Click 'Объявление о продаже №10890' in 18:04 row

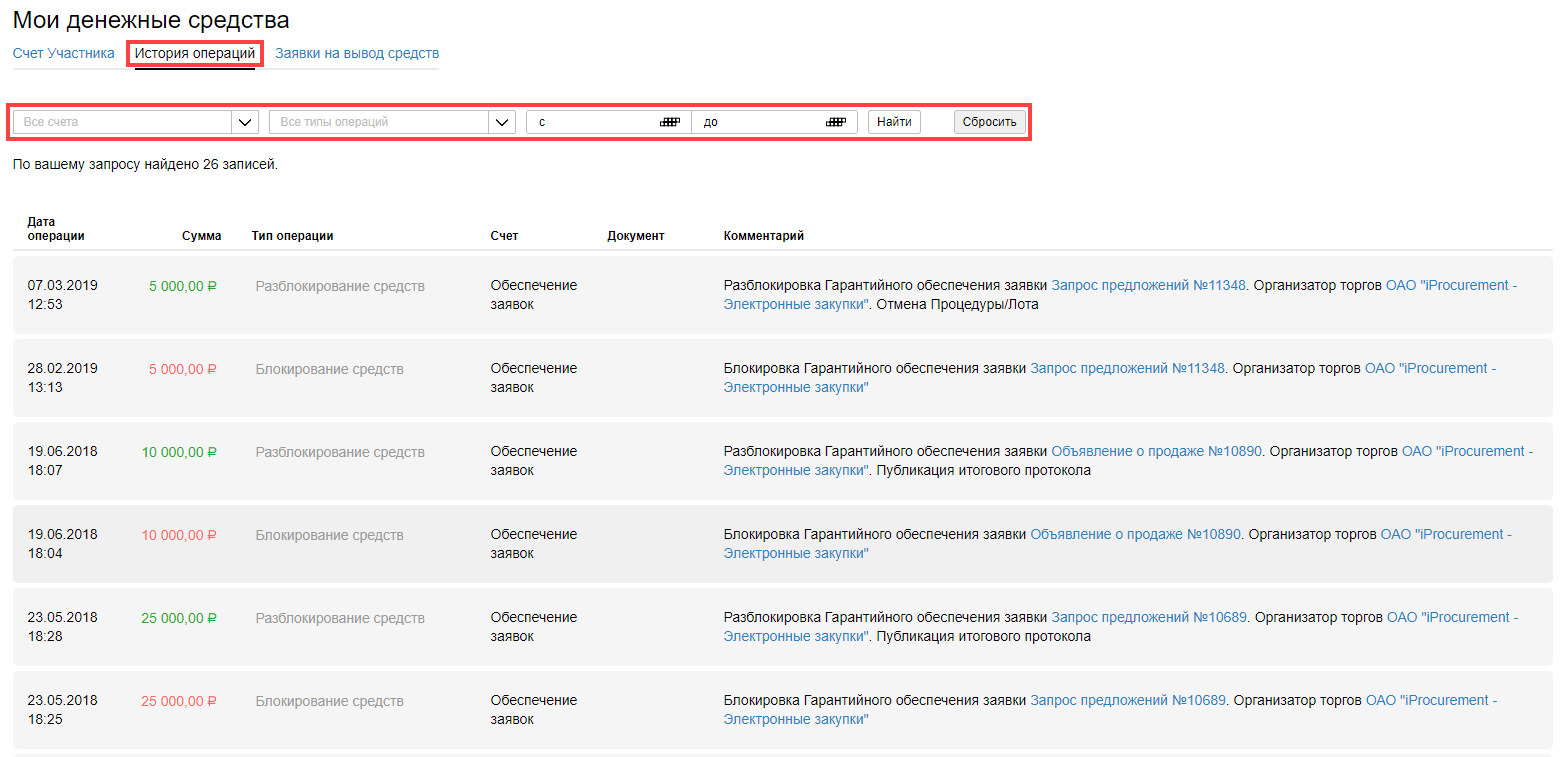pyautogui.click(x=1135, y=534)
